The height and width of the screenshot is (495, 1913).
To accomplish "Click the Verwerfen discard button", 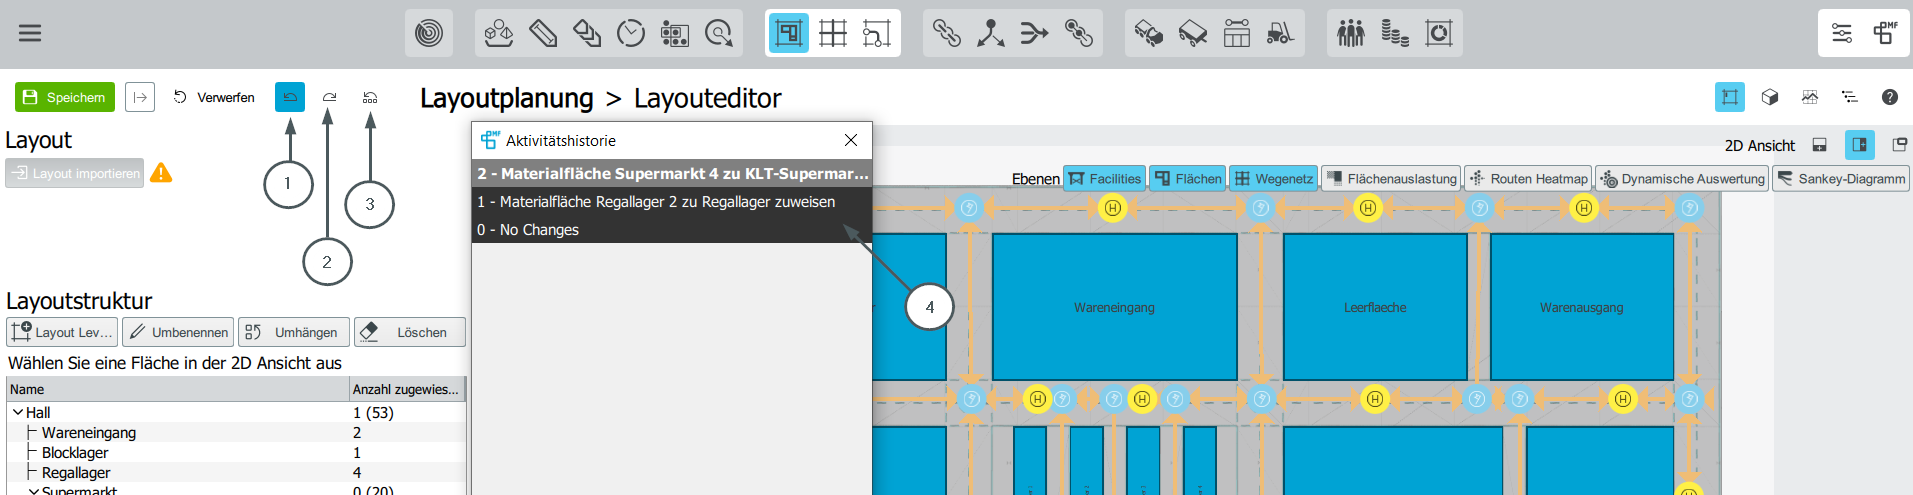I will tap(214, 97).
